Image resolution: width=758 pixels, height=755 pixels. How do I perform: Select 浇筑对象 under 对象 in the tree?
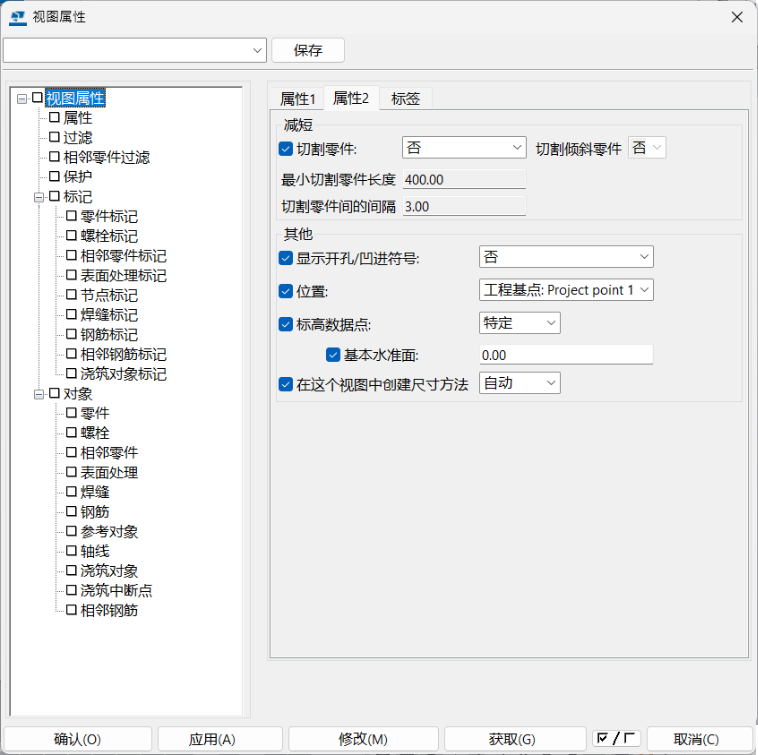tap(109, 571)
